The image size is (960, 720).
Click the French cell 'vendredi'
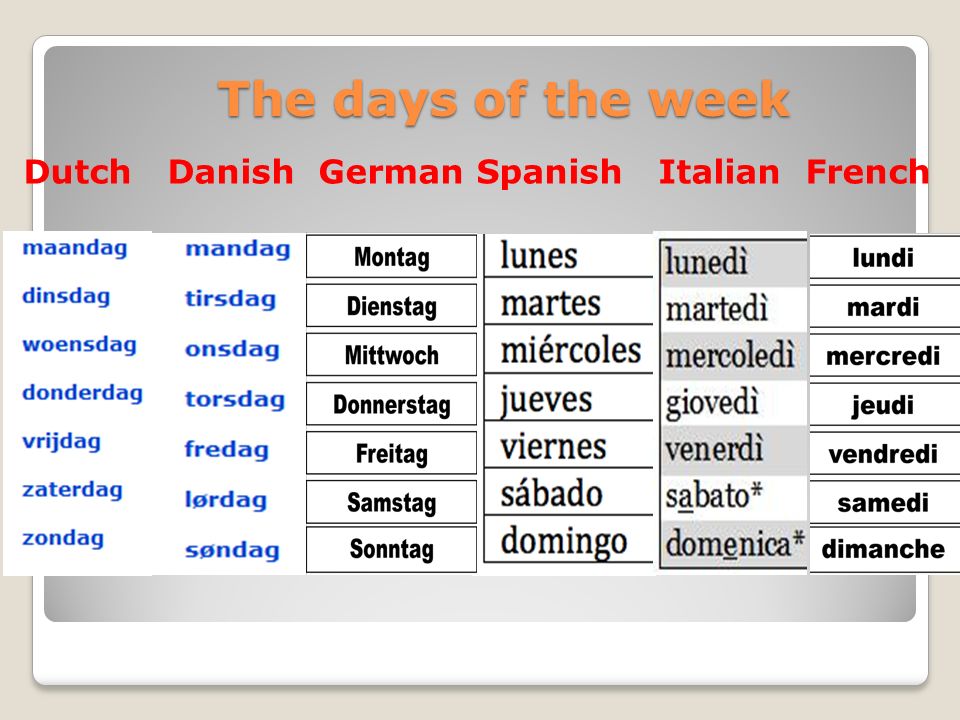(x=884, y=454)
